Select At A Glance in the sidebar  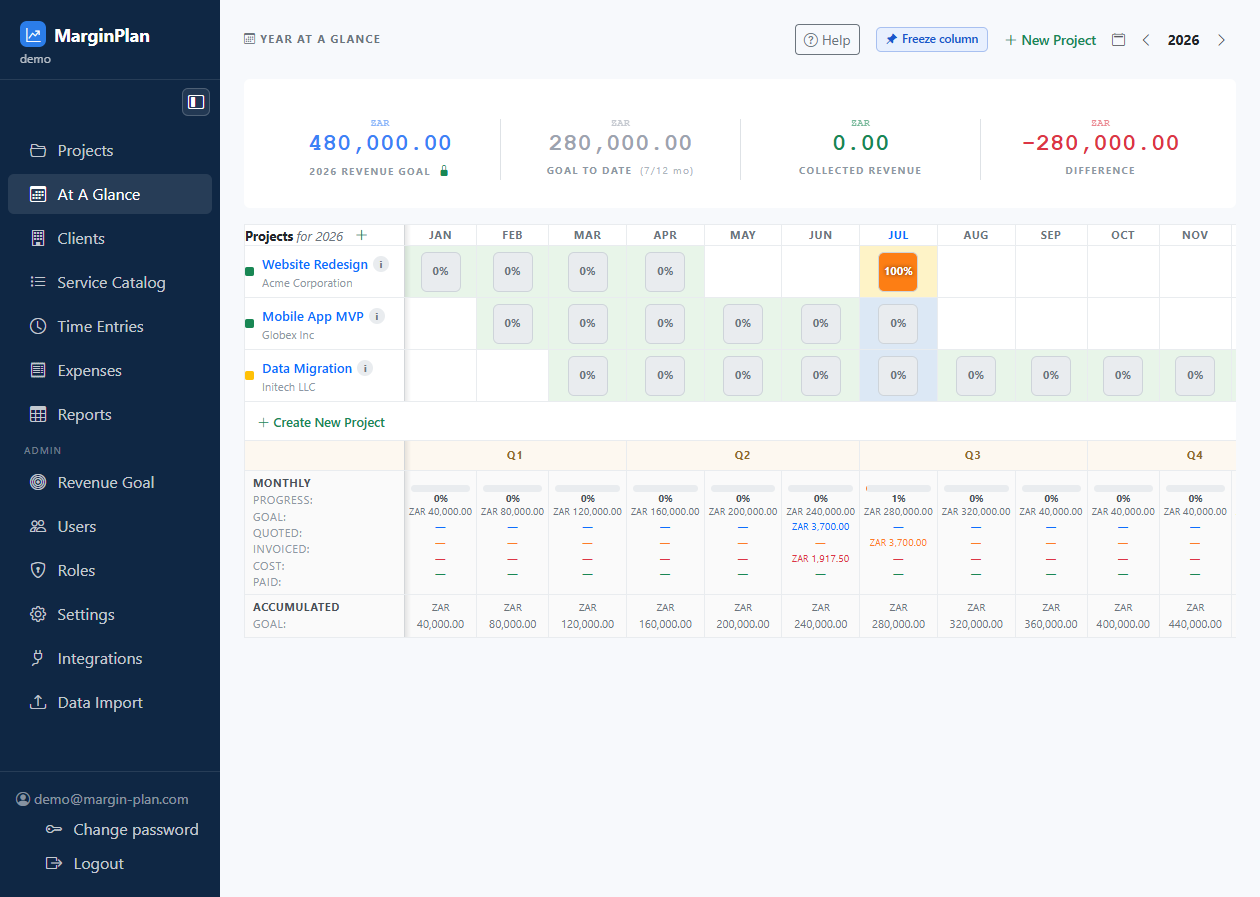(110, 195)
